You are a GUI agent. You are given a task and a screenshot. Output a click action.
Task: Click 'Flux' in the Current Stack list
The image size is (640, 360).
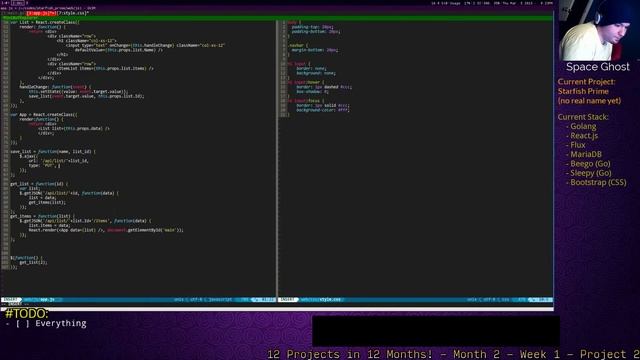click(578, 145)
